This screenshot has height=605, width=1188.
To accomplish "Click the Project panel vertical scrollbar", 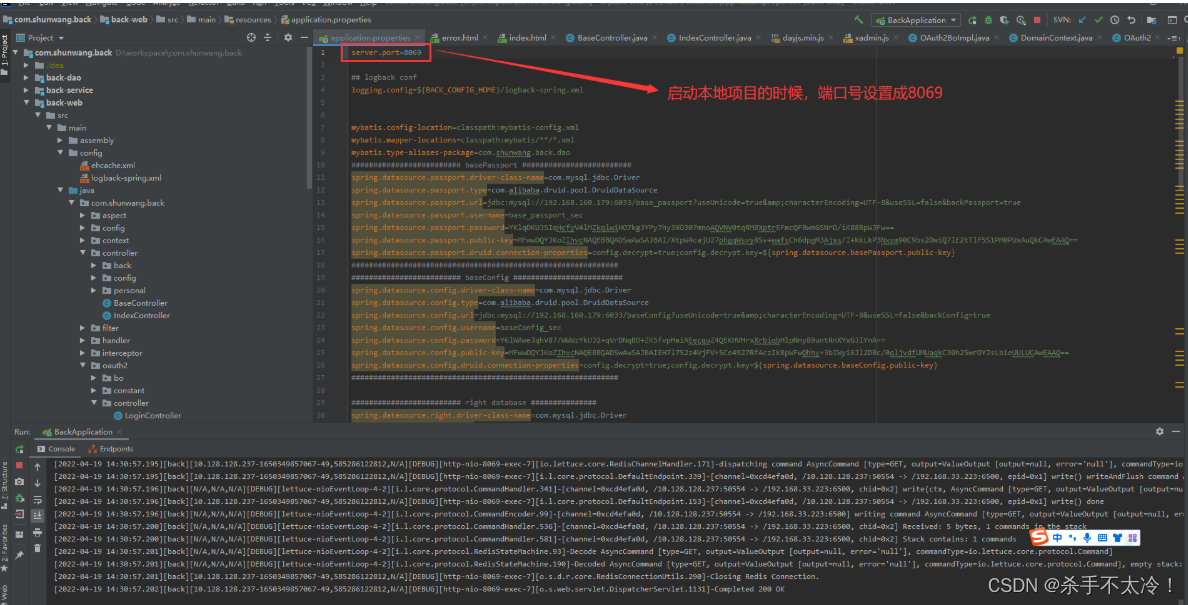I will pyautogui.click(x=309, y=117).
